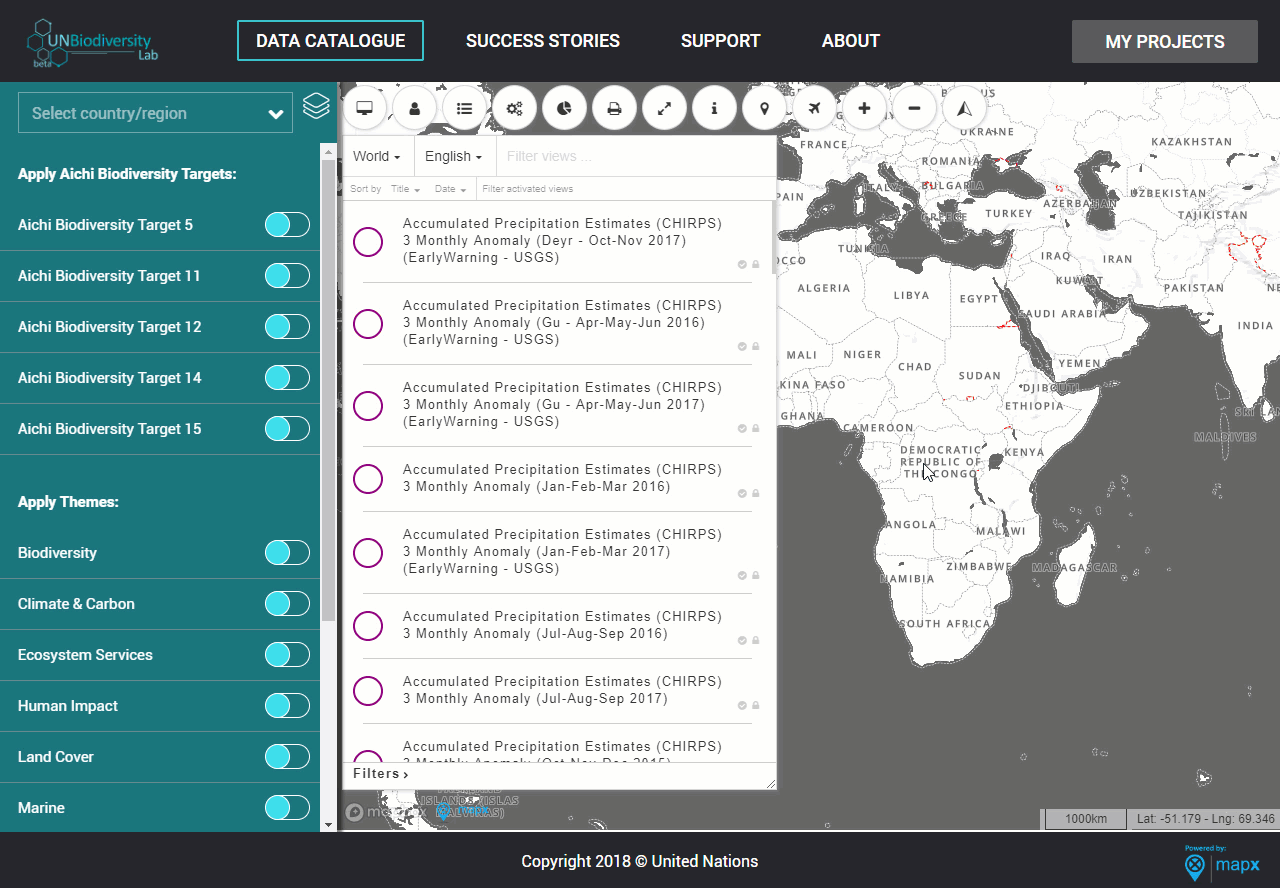Screen dimensions: 1280x888
Task: Zoom in with the plus icon
Action: (865, 108)
